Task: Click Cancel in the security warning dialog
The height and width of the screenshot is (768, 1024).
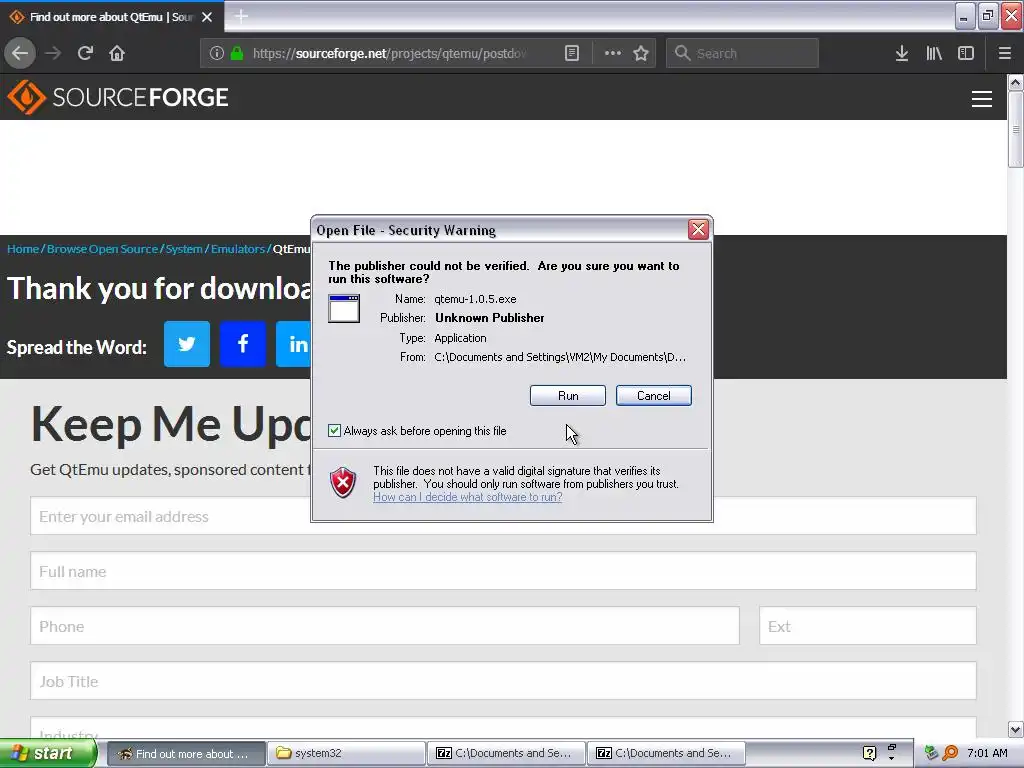Action: tap(653, 396)
